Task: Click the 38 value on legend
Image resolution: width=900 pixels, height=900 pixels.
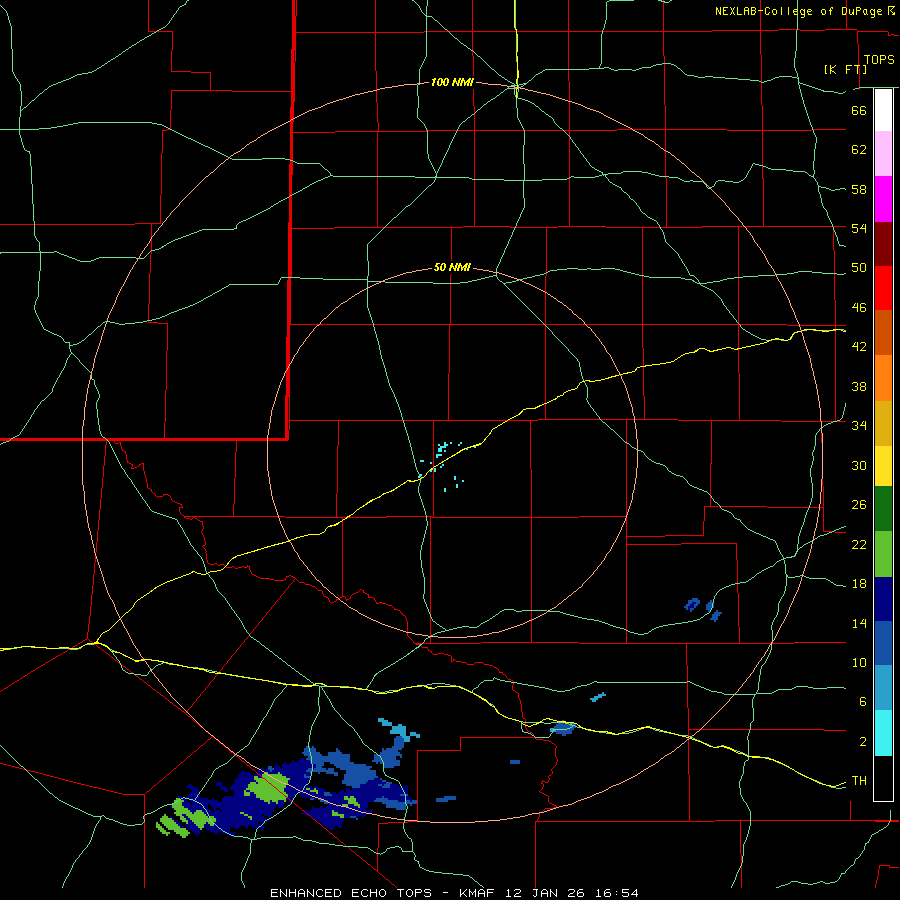Action: coord(859,386)
